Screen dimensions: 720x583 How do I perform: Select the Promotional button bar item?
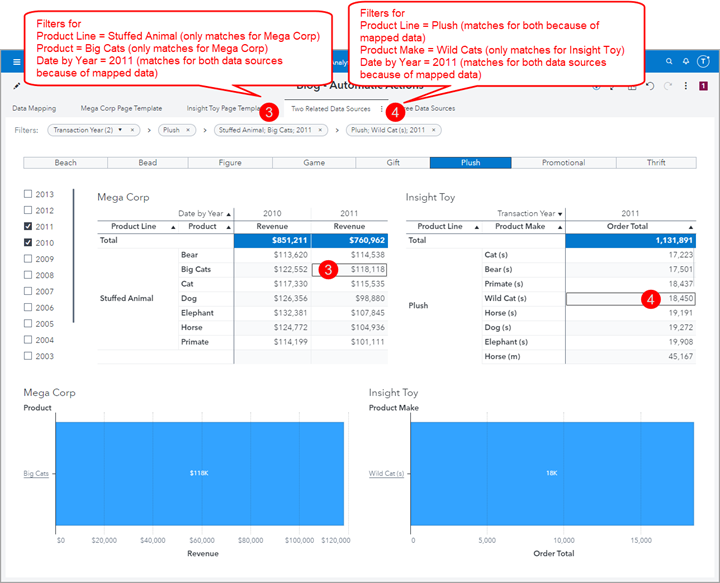coord(563,163)
